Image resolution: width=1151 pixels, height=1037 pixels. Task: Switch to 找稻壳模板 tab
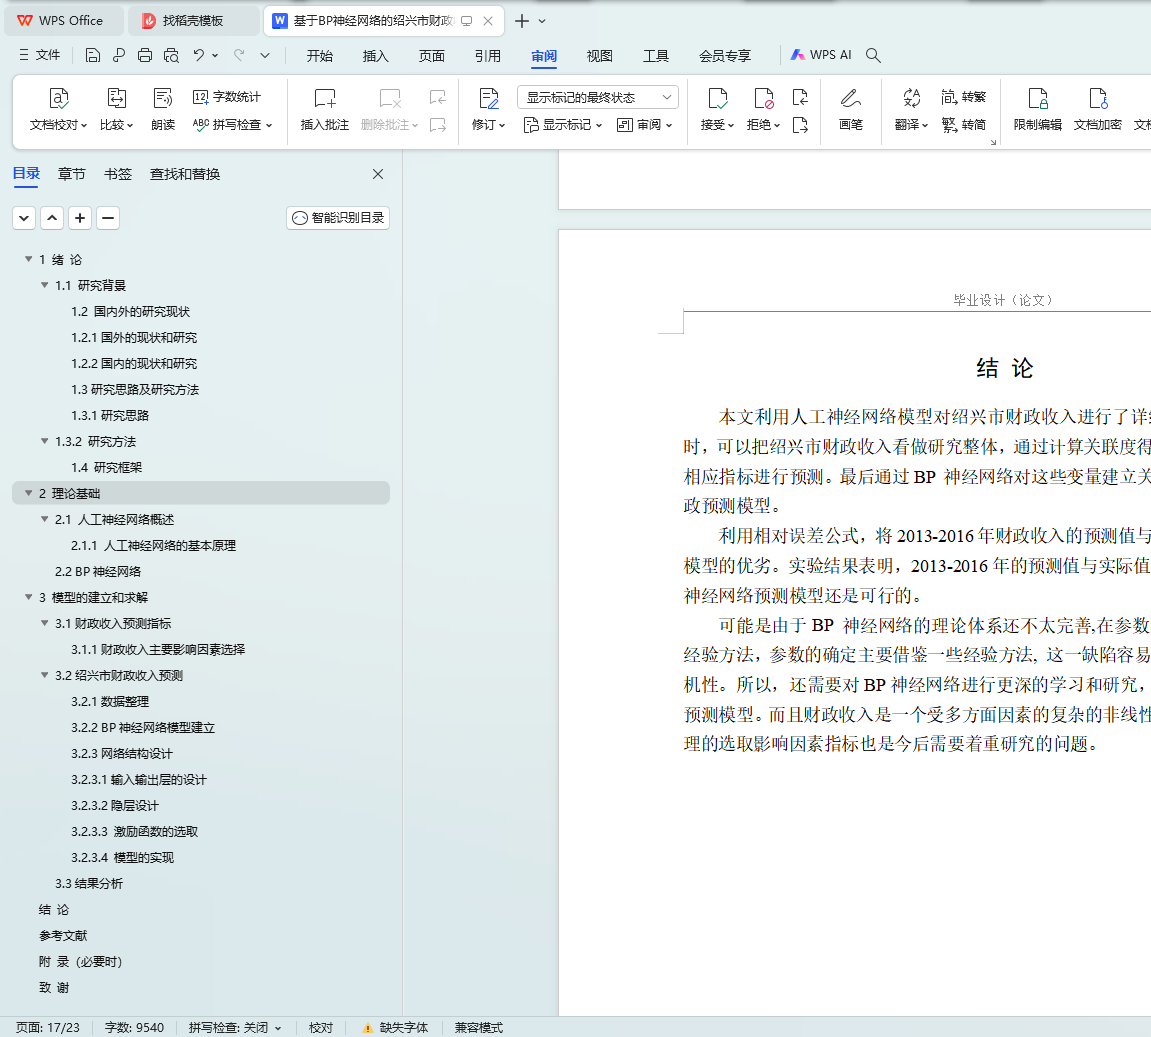point(192,21)
